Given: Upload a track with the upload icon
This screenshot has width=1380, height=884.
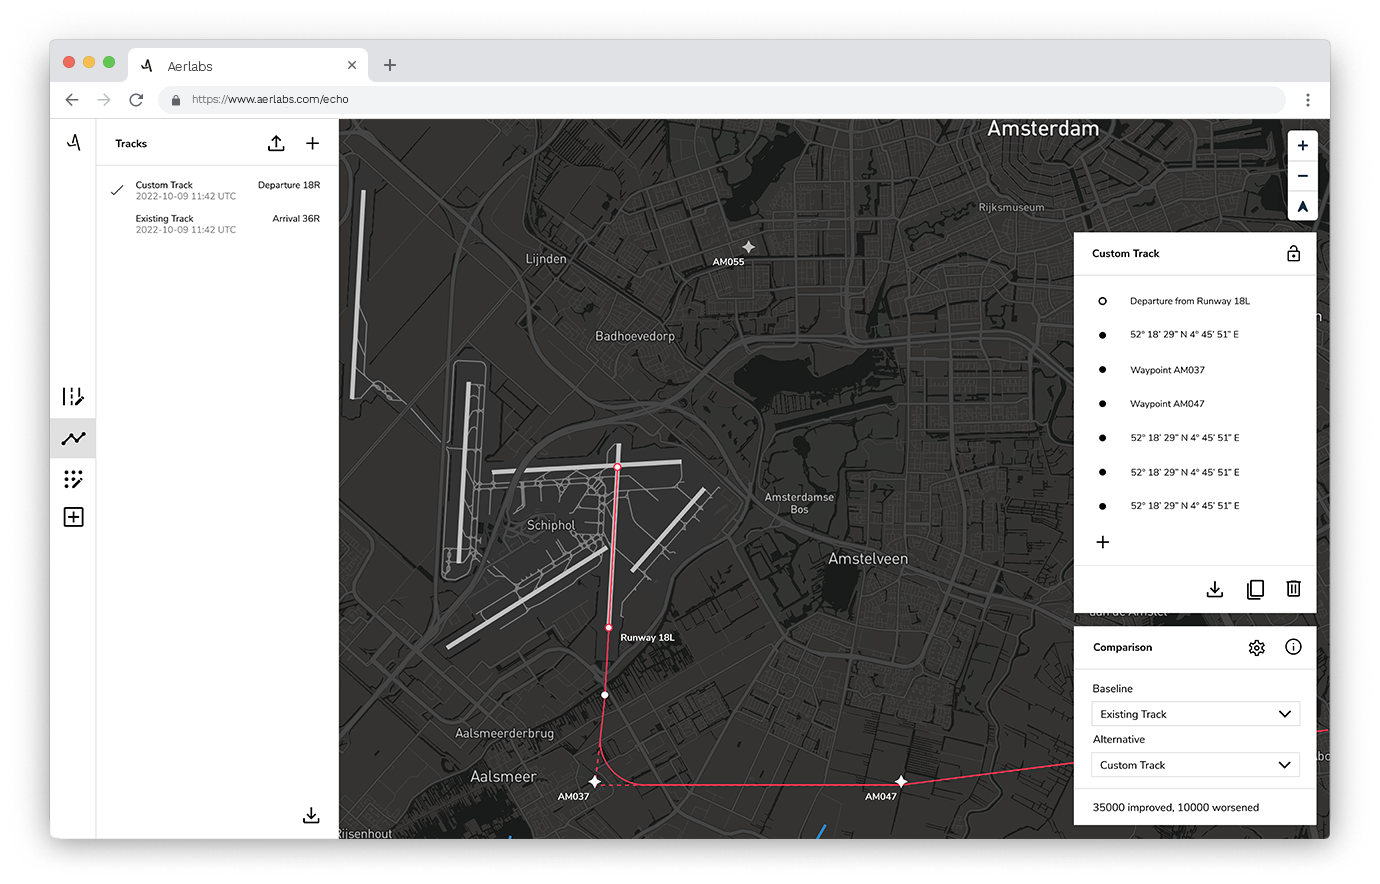Looking at the screenshot, I should click(x=276, y=143).
